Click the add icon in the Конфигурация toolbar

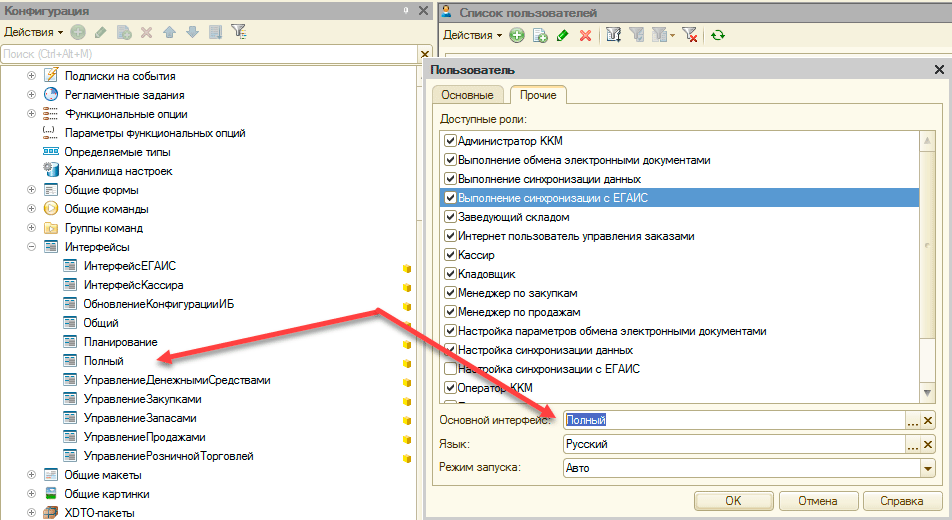tap(78, 32)
